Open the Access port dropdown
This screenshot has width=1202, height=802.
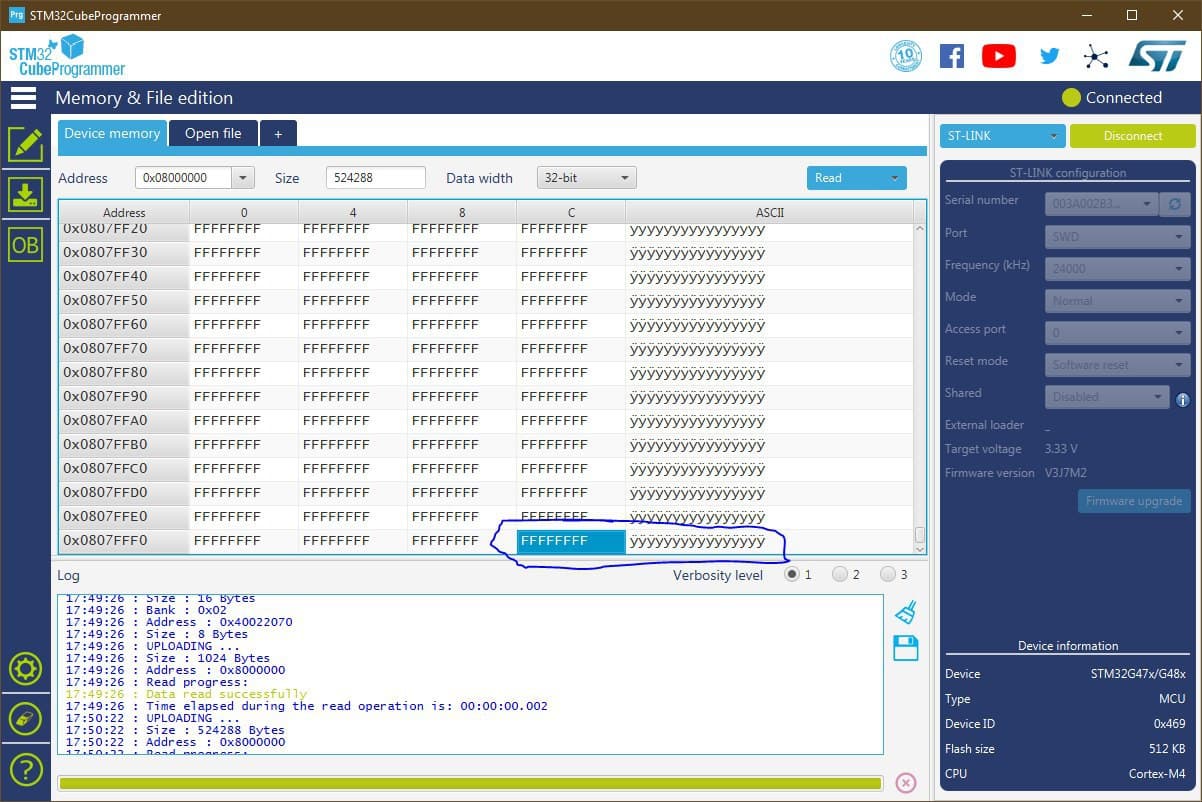coord(1117,333)
